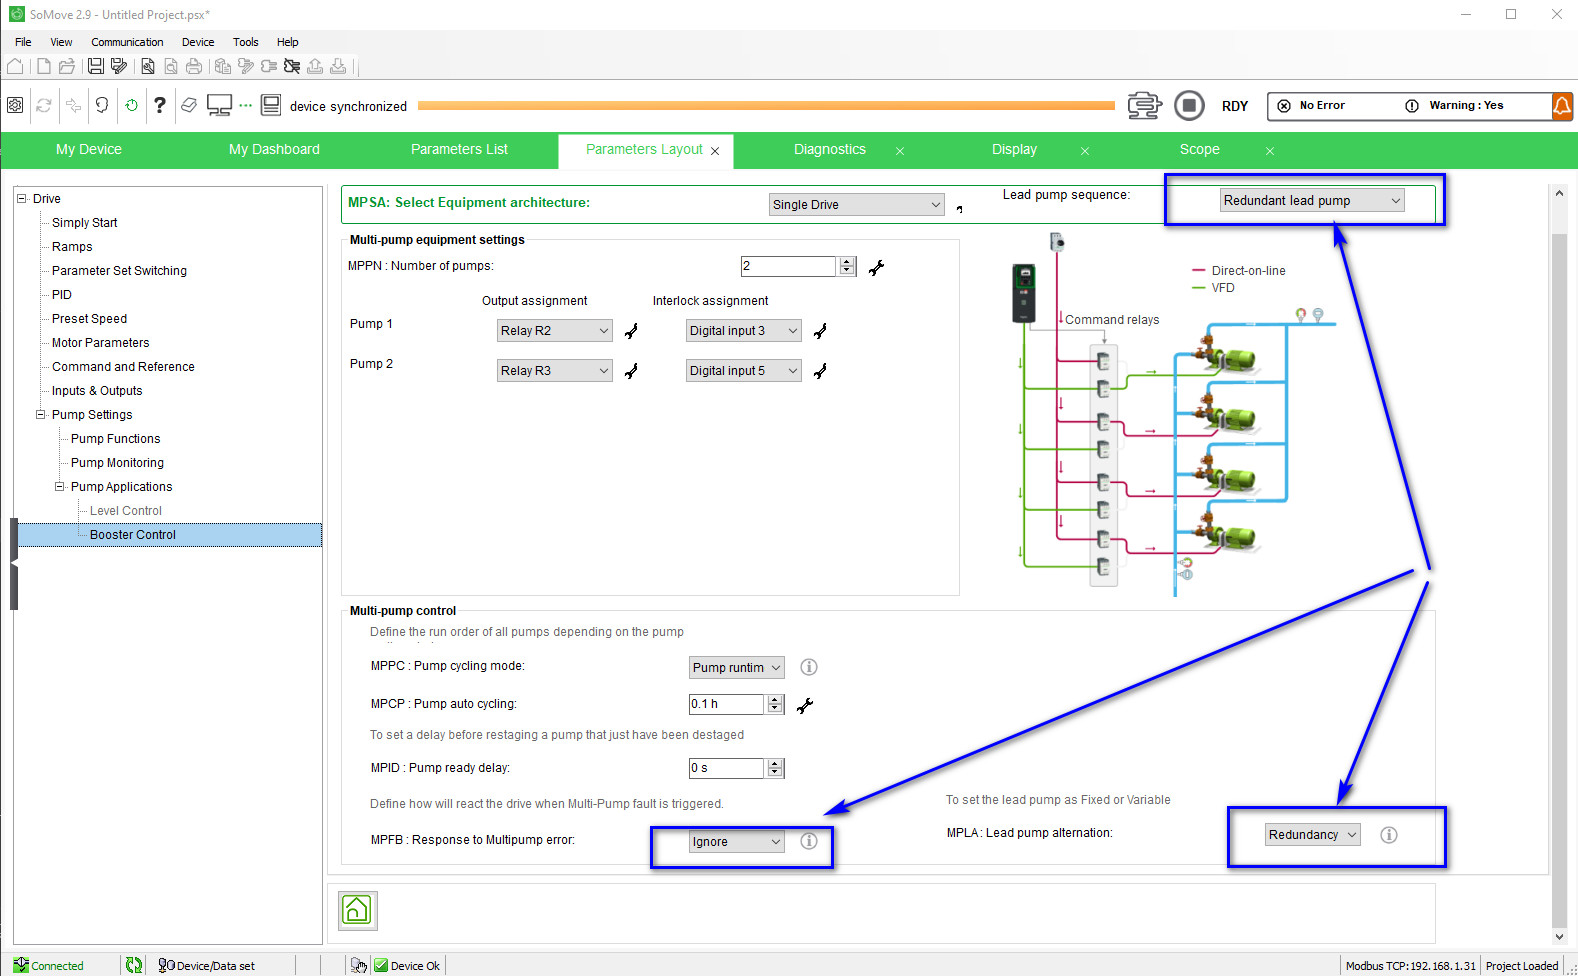
Task: Click the Pump auto cycling value field
Action: (726, 704)
